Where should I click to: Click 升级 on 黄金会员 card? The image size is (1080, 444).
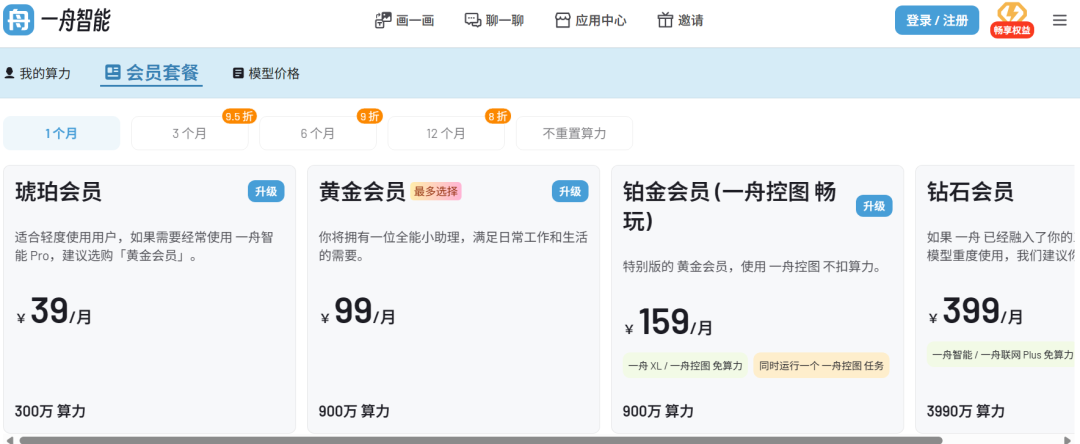[x=570, y=191]
